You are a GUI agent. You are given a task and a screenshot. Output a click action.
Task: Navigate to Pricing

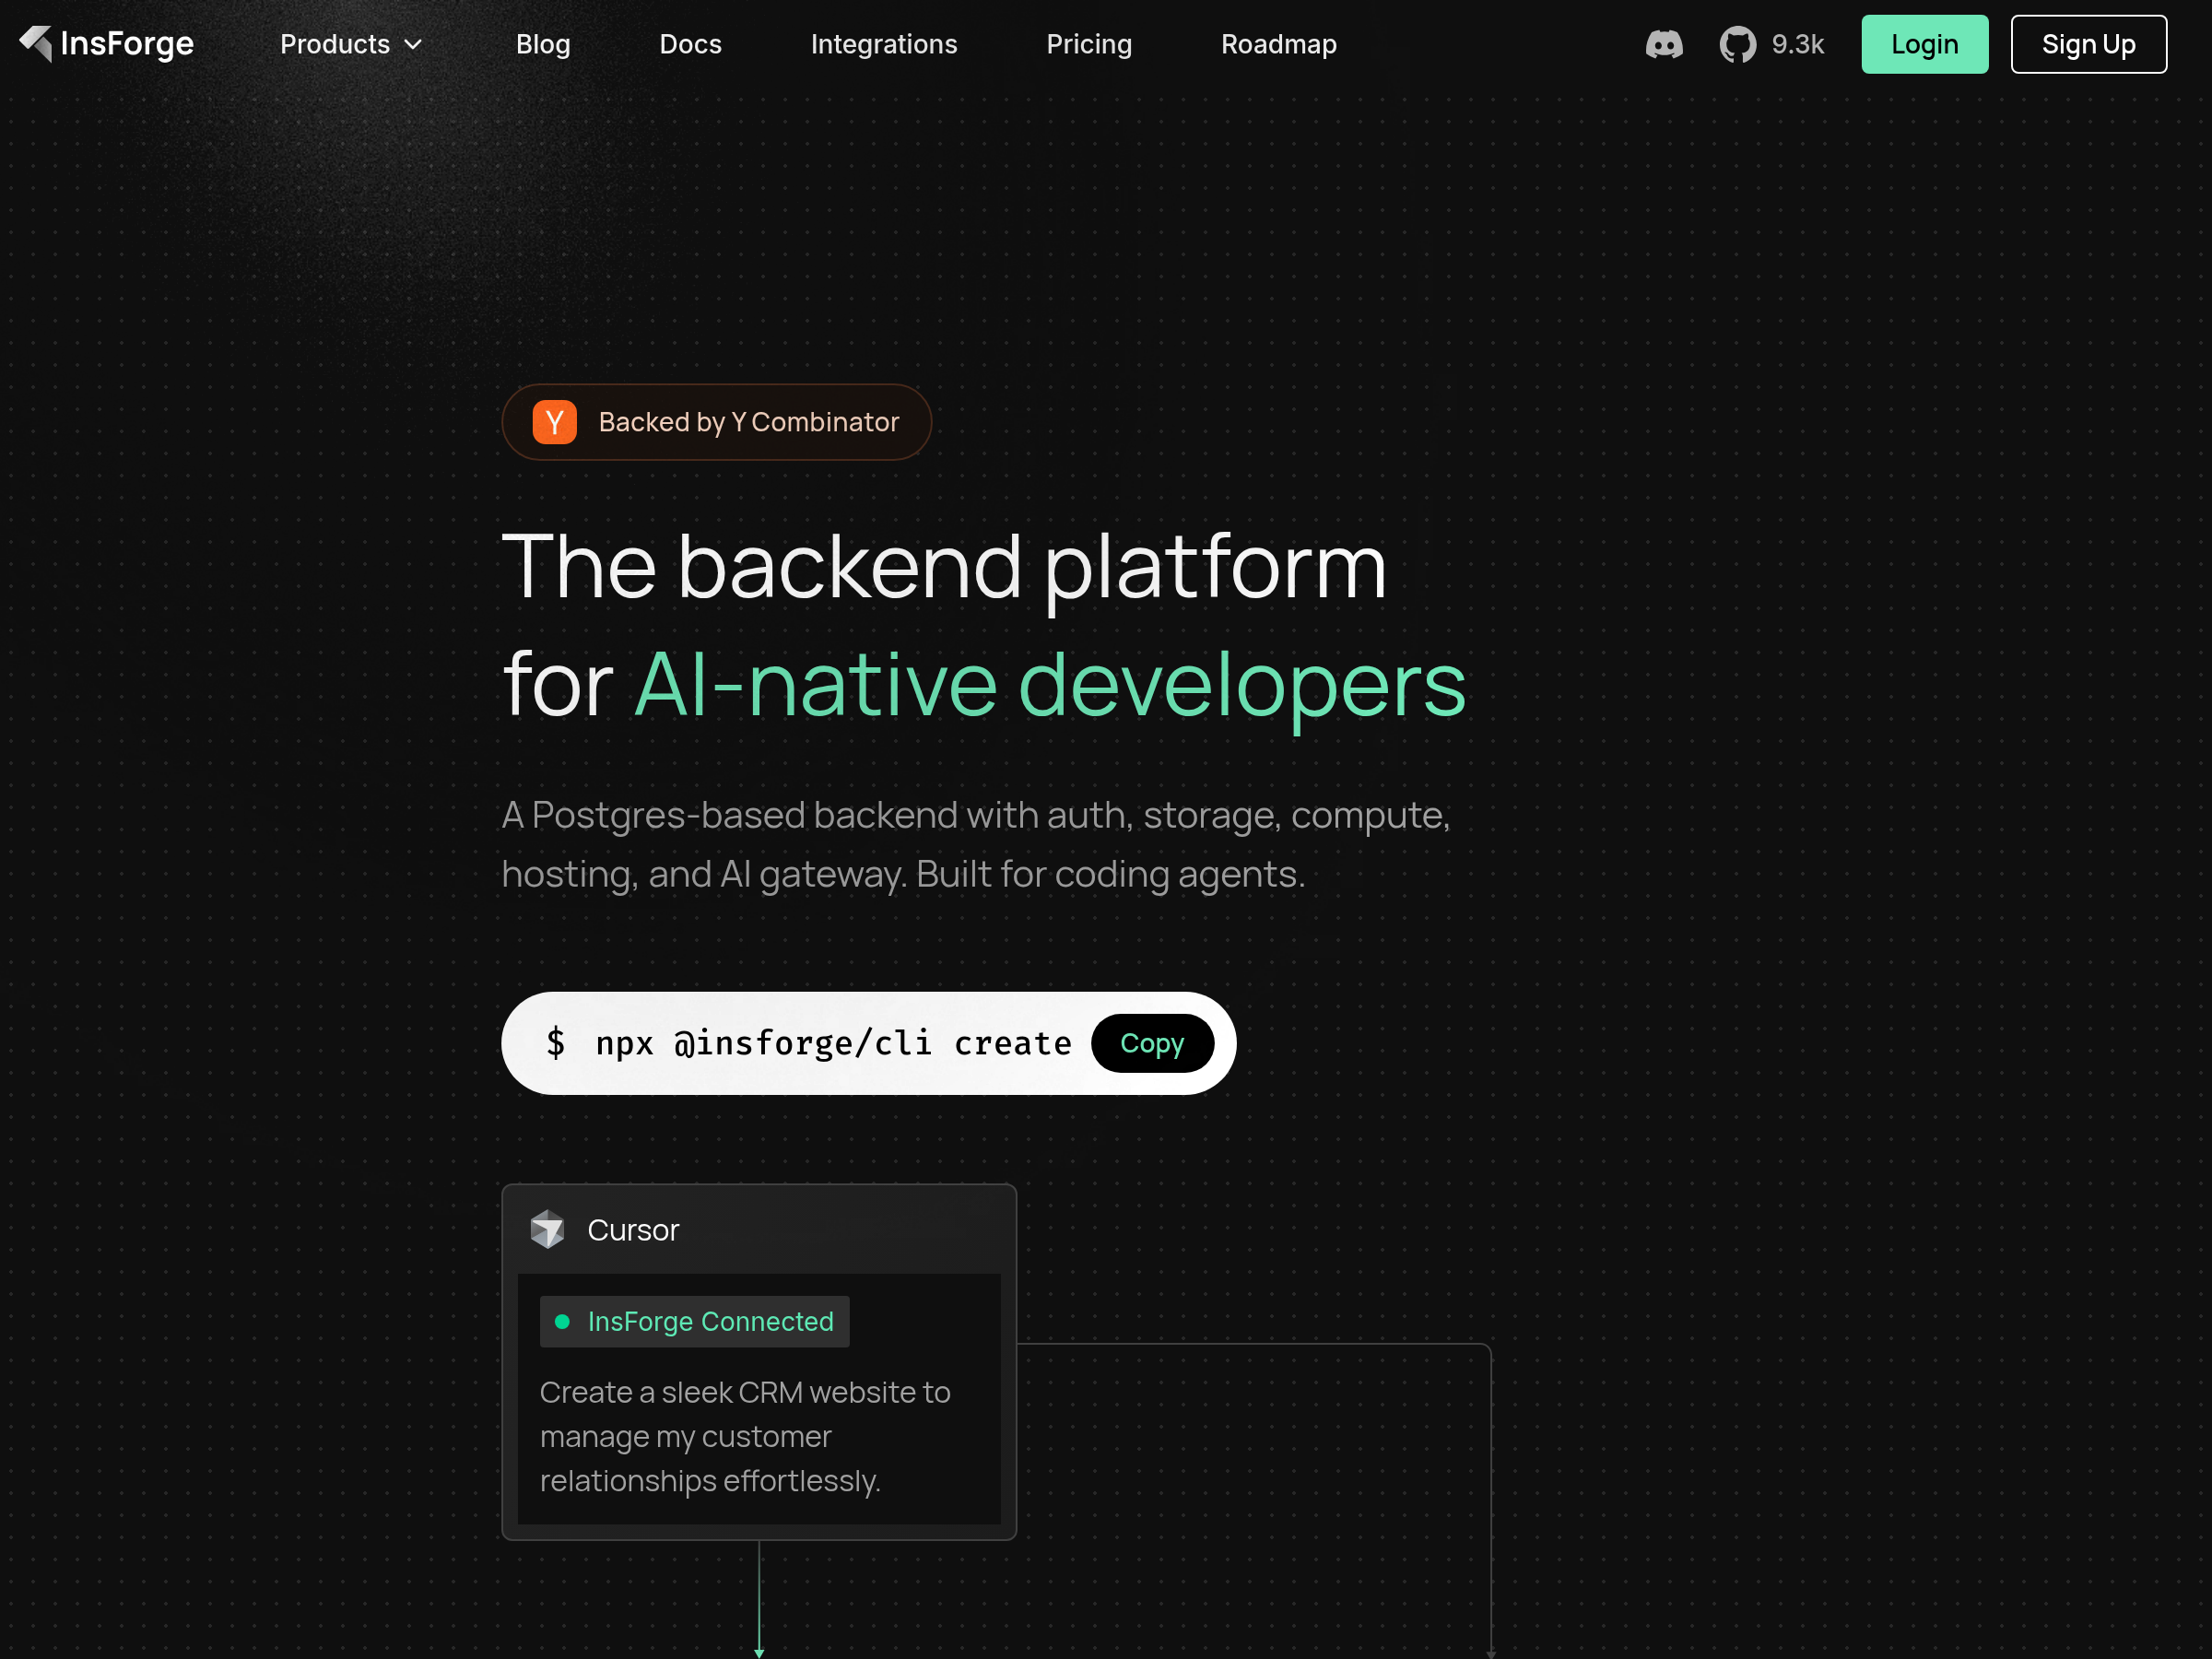point(1089,45)
